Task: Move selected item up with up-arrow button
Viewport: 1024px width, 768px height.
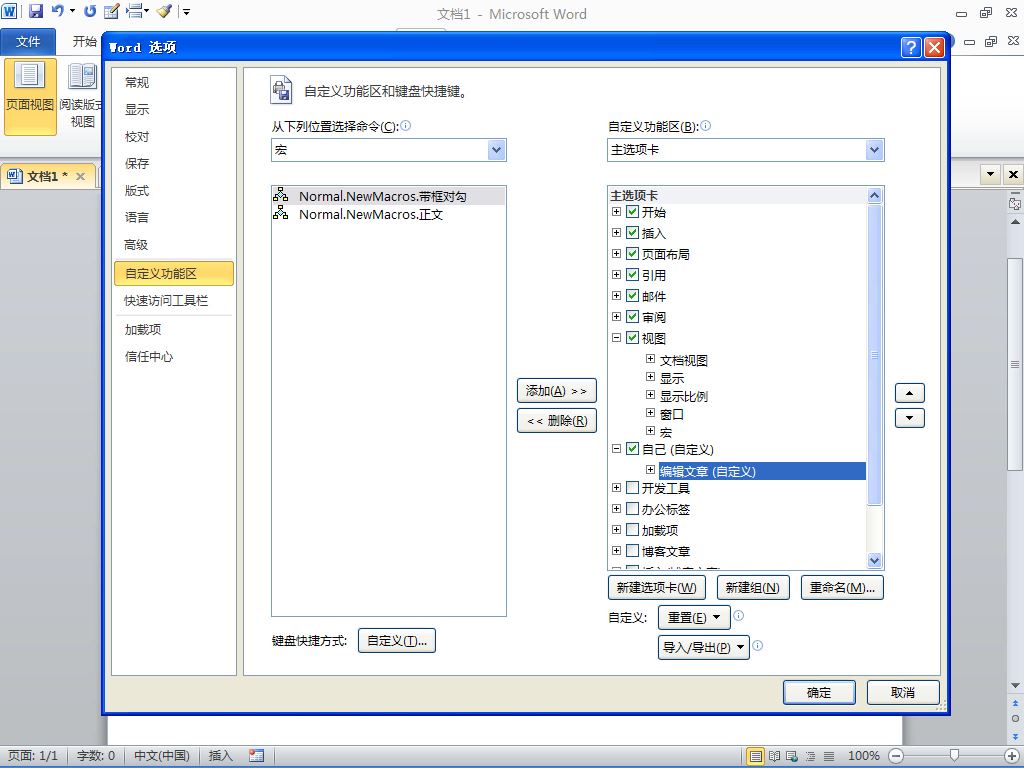Action: coord(910,393)
